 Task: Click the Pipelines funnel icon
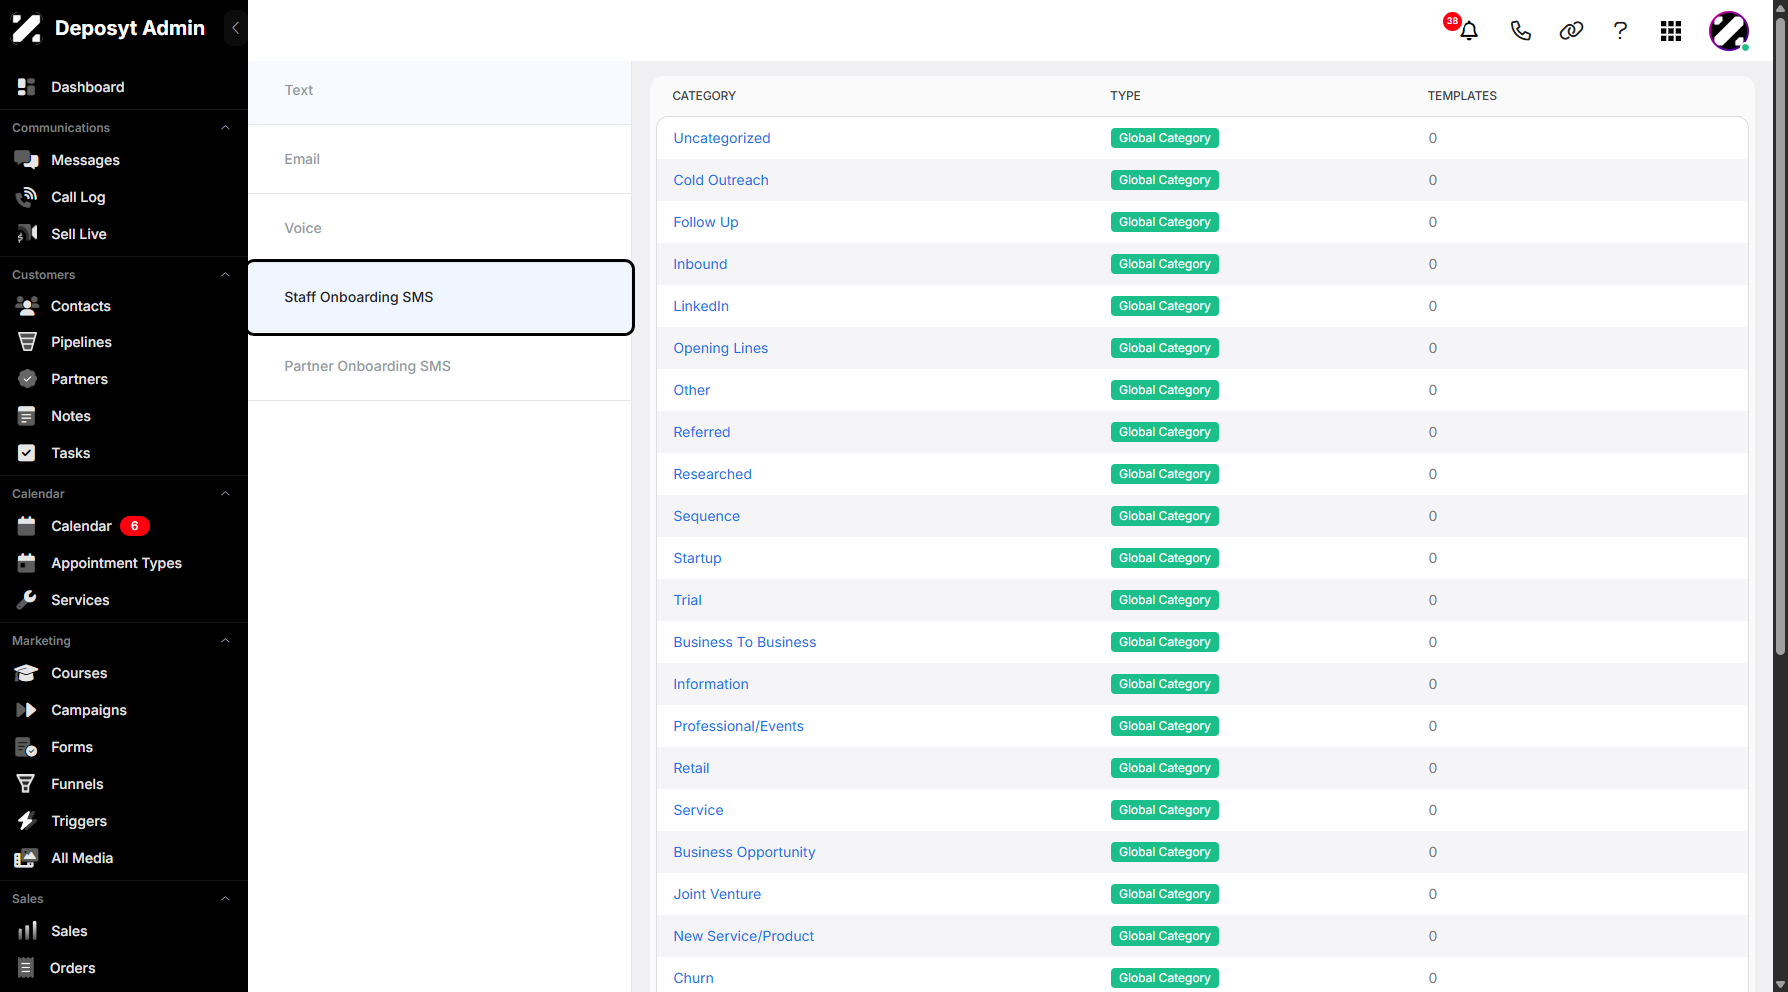point(27,342)
